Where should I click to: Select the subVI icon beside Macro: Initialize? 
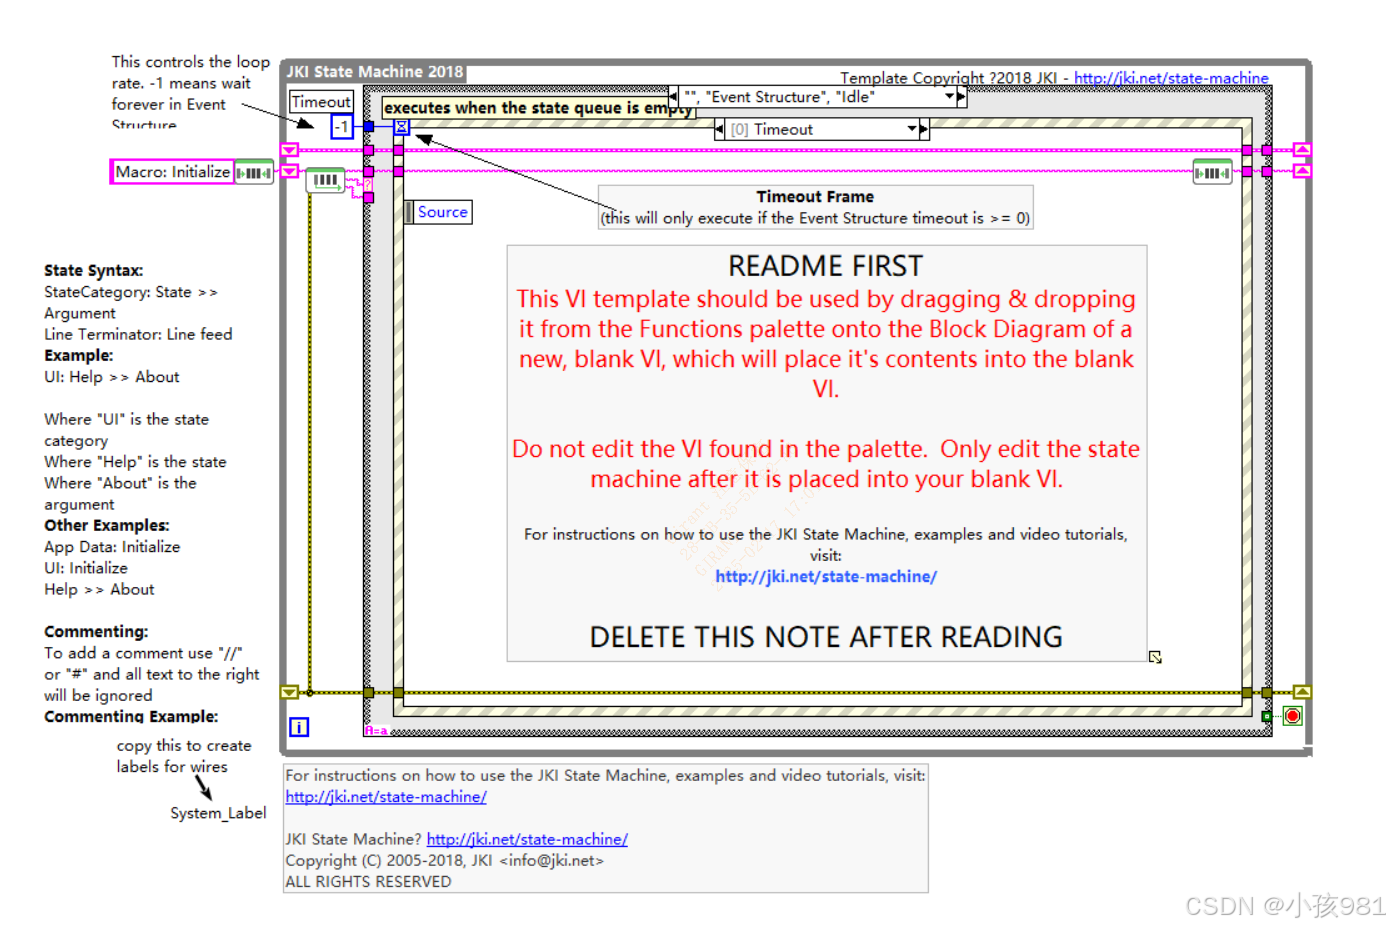pyautogui.click(x=254, y=172)
